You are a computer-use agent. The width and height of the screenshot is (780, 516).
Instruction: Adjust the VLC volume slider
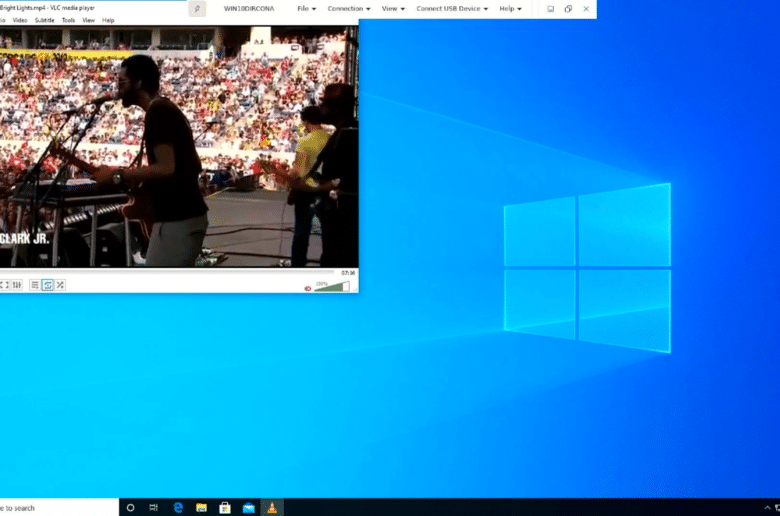click(332, 286)
